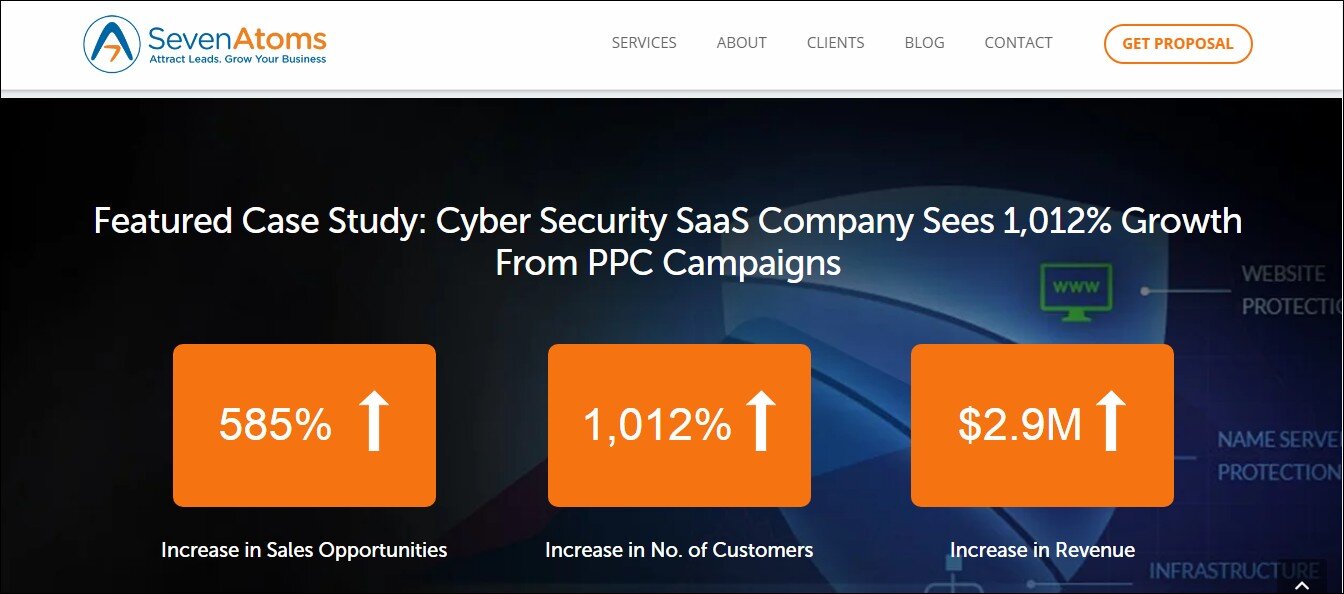Click the 1,012% statistic figure
This screenshot has height=594, width=1344.
pyautogui.click(x=657, y=425)
